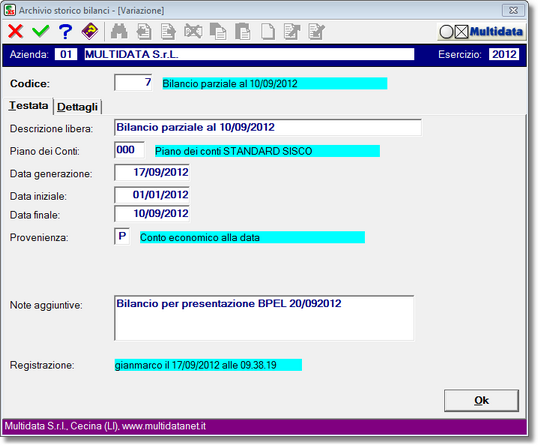Click the Ok button

(481, 400)
